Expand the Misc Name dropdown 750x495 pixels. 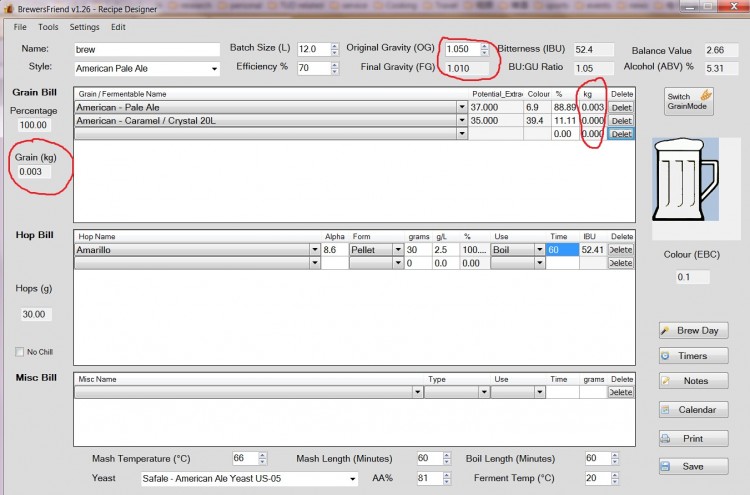pyautogui.click(x=417, y=392)
